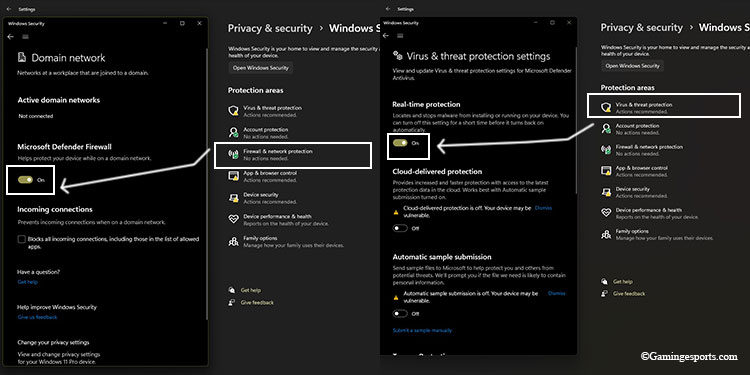Click the Automatic sample submission heading
Screen dimensions: 750x375
(x=442, y=257)
